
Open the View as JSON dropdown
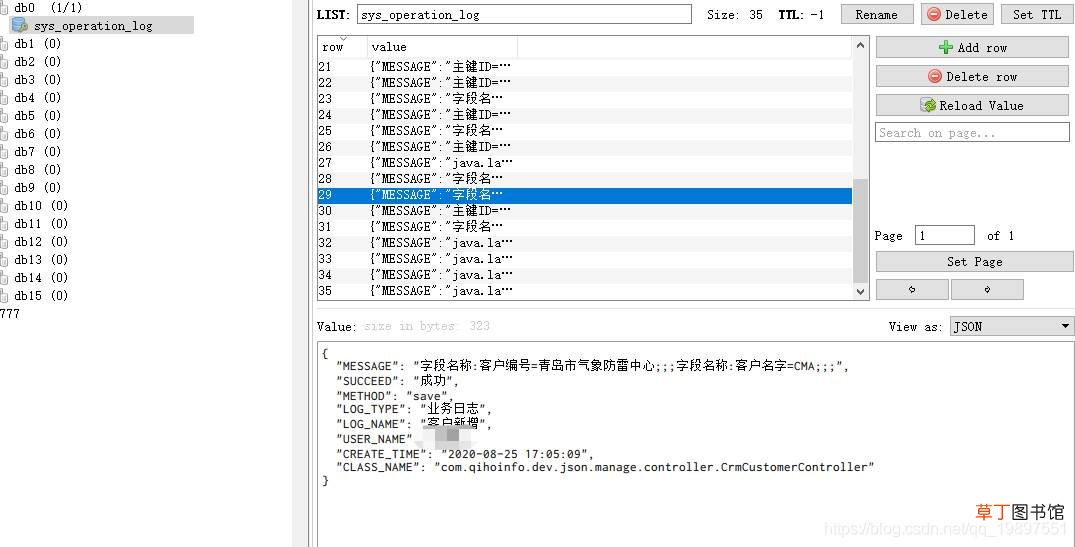click(x=1012, y=326)
